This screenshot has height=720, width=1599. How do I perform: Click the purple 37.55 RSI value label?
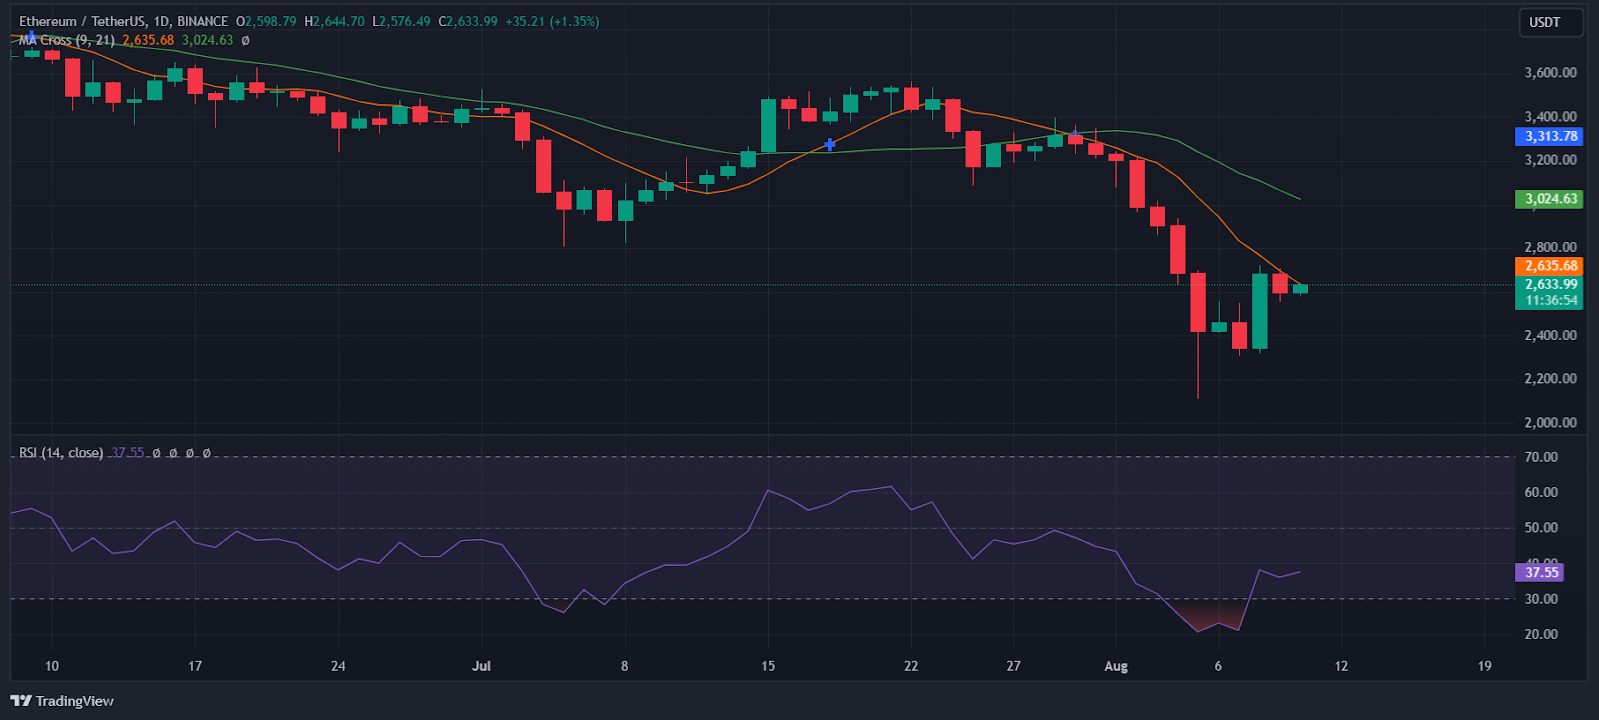[x=1541, y=573]
